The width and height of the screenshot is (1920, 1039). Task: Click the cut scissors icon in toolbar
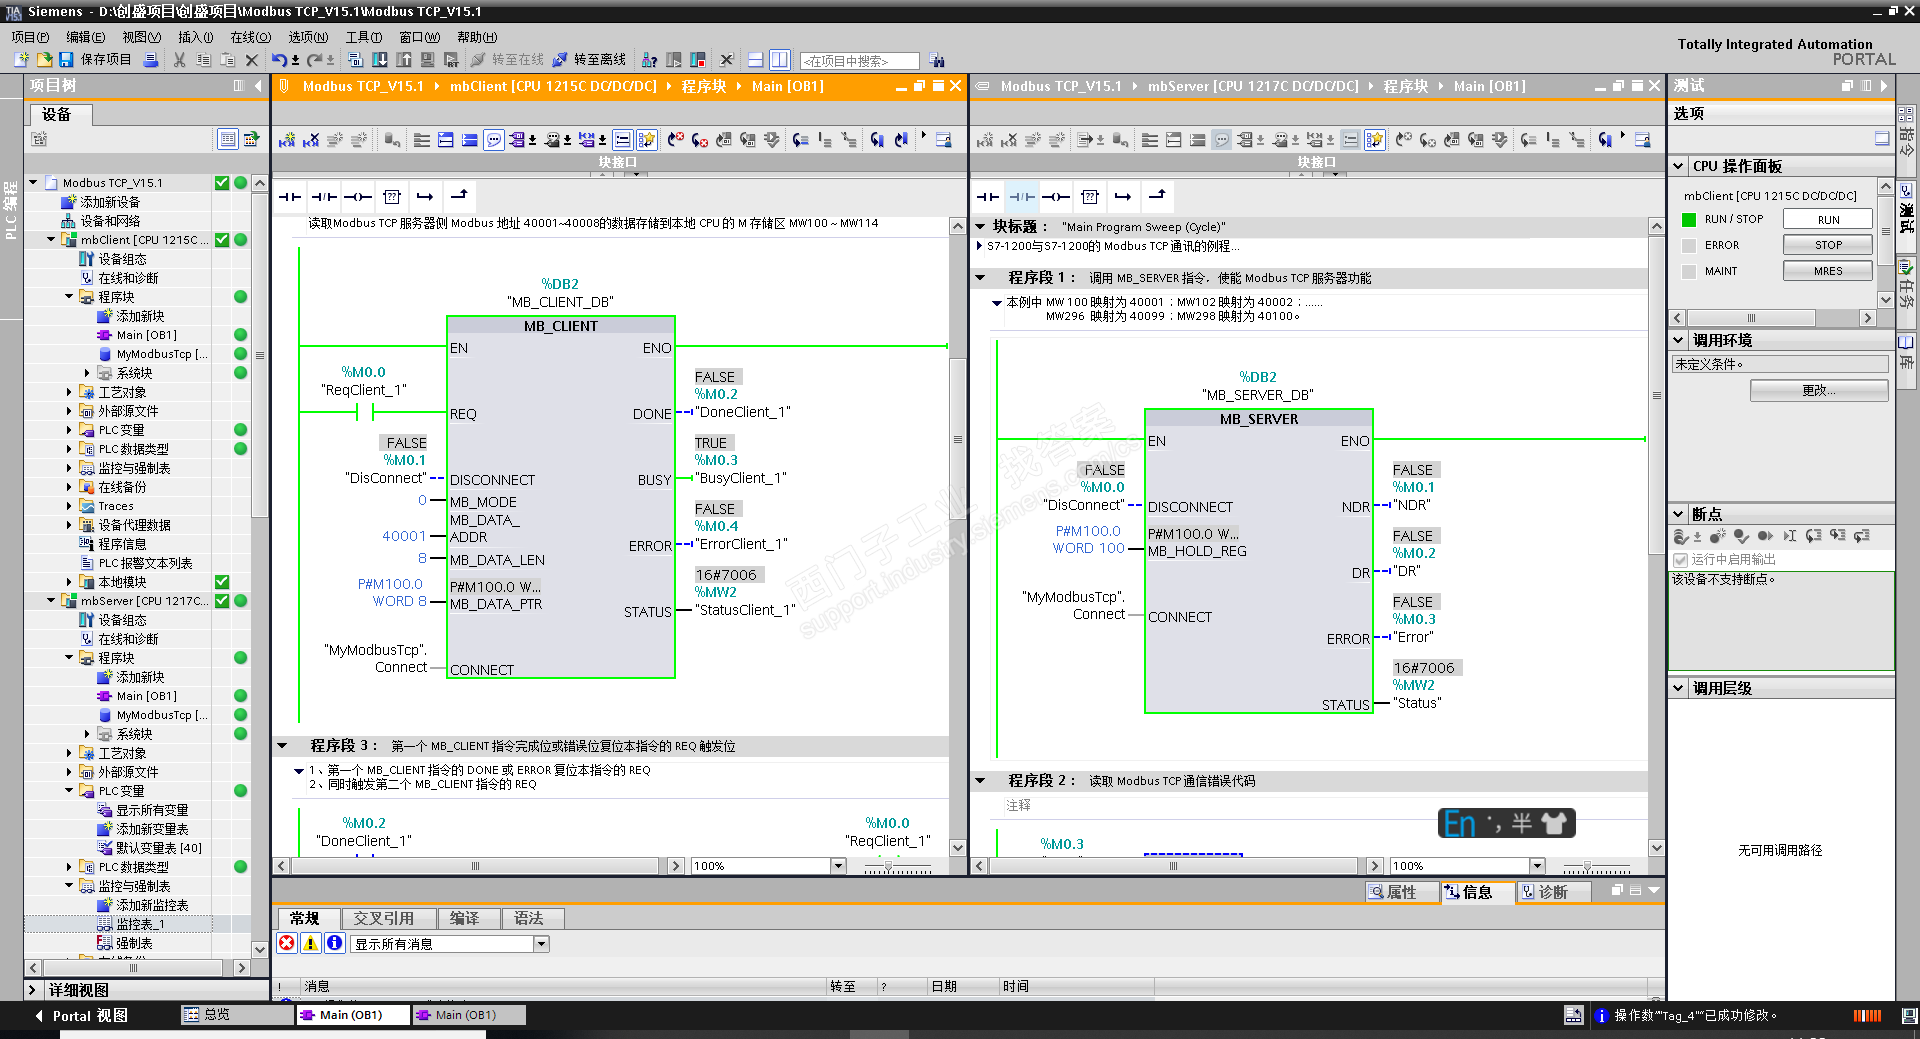[180, 60]
